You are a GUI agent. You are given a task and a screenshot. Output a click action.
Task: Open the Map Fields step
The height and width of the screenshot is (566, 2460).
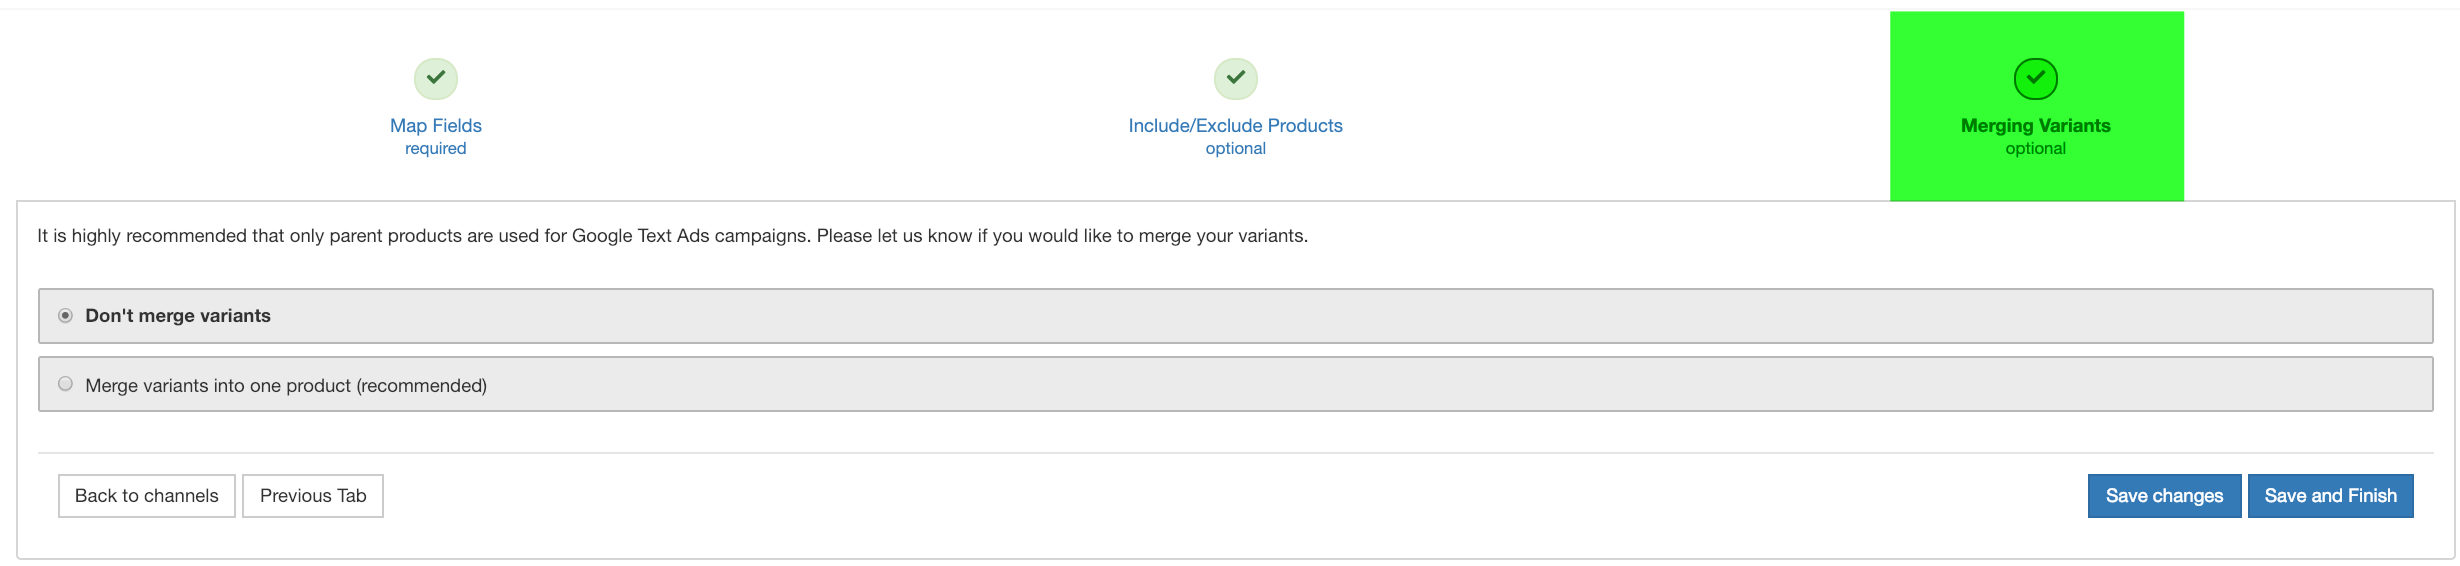pyautogui.click(x=436, y=126)
